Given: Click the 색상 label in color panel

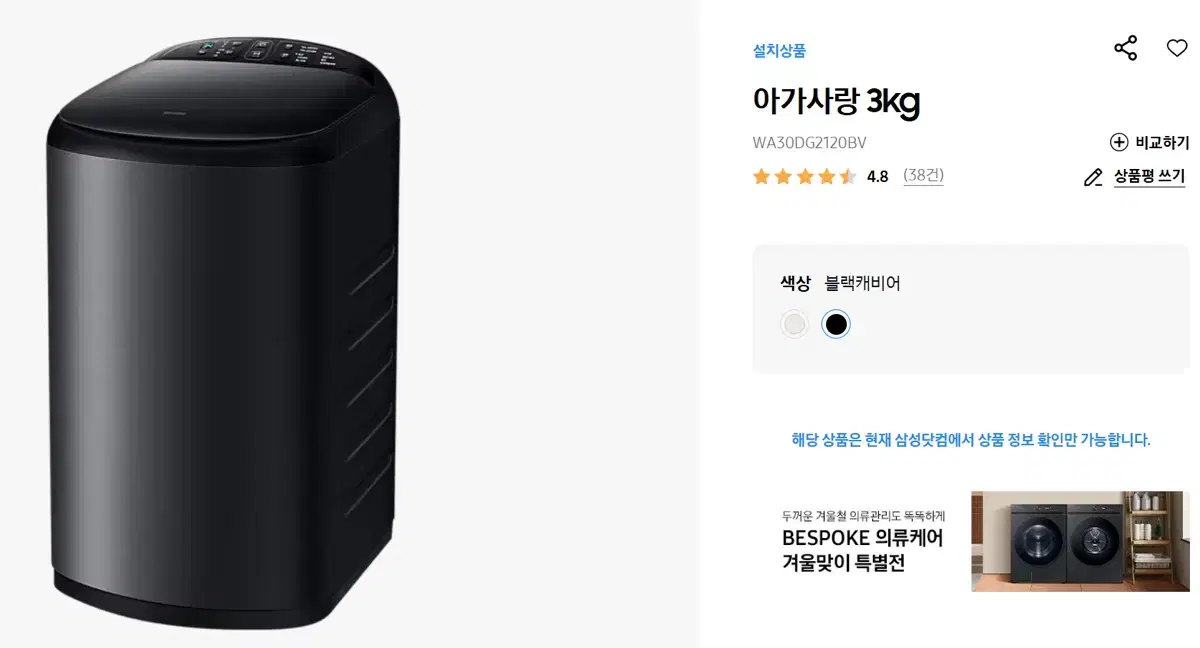Looking at the screenshot, I should click(x=795, y=283).
